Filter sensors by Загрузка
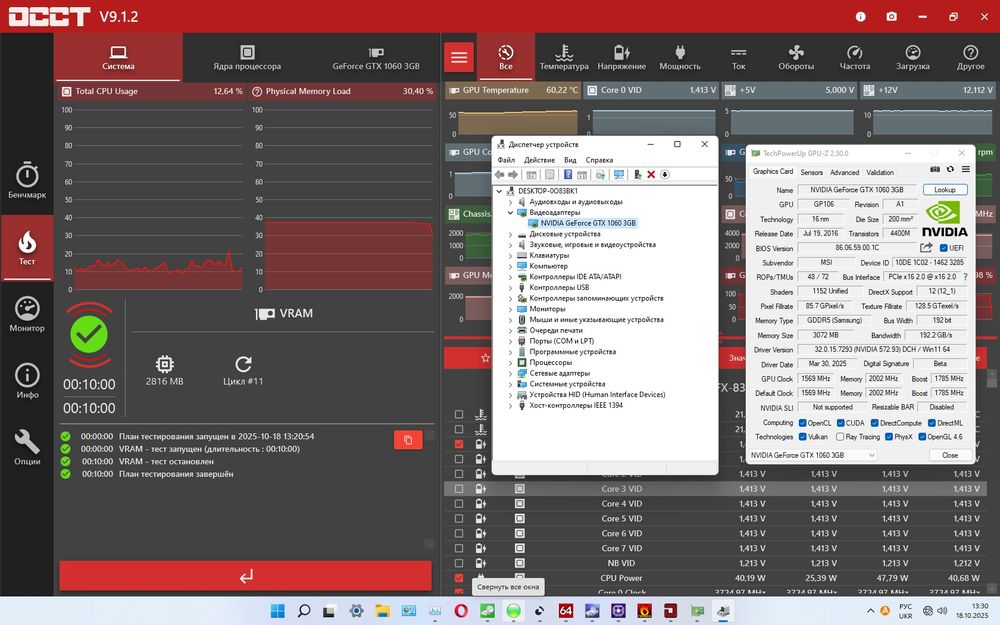Viewport: 1000px width, 625px height. click(x=913, y=57)
